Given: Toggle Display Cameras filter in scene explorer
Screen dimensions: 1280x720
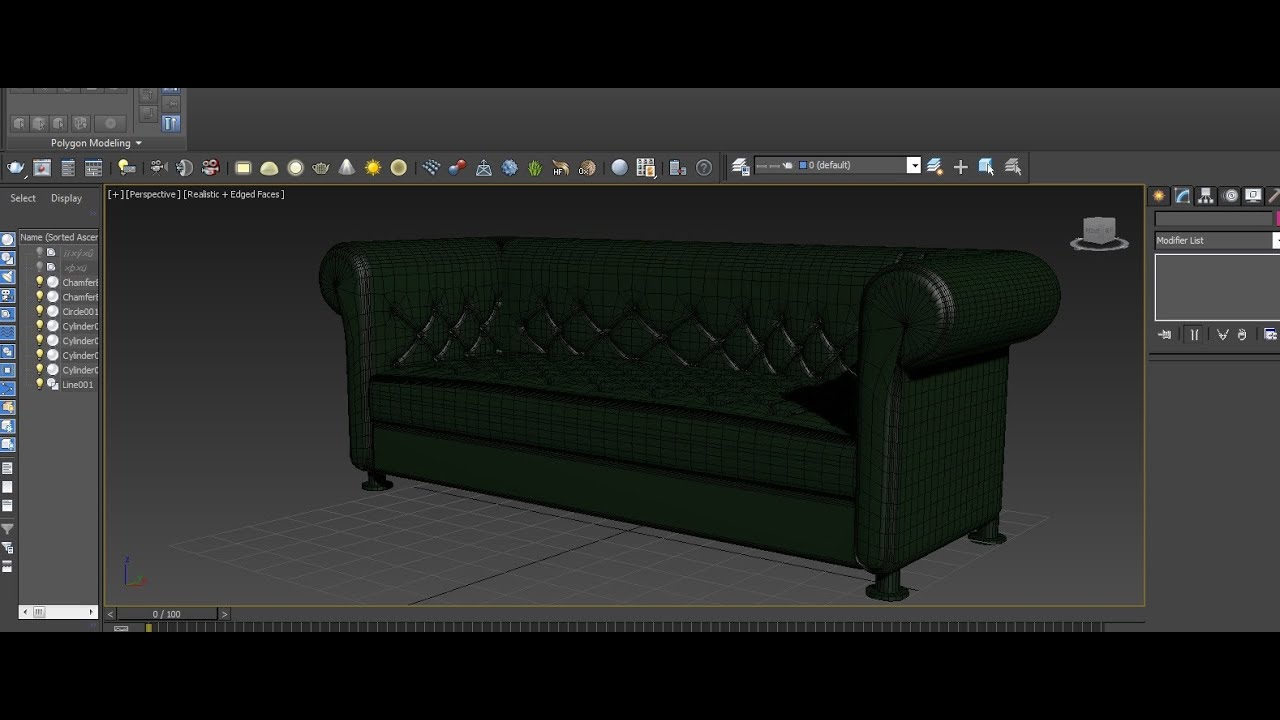Looking at the screenshot, I should 8,296.
